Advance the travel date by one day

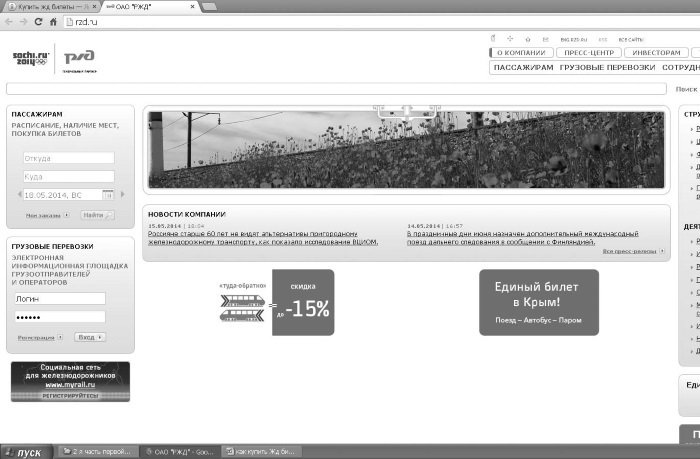122,194
